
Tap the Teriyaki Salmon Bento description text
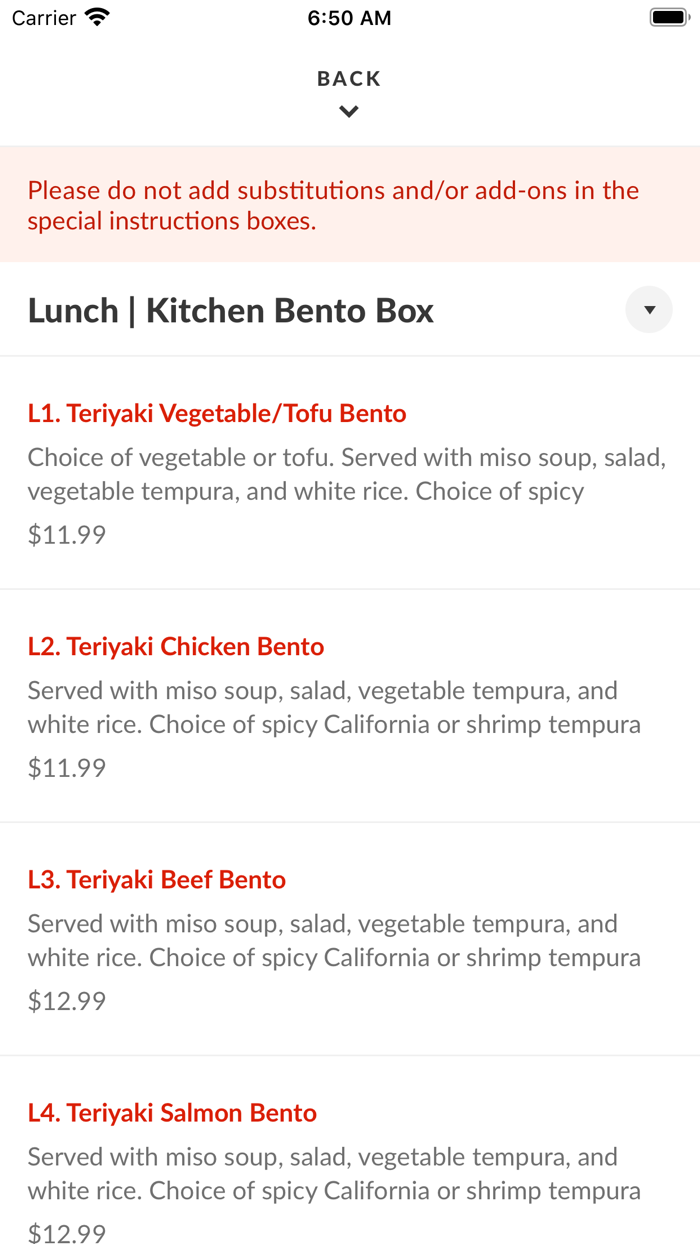click(x=334, y=1173)
